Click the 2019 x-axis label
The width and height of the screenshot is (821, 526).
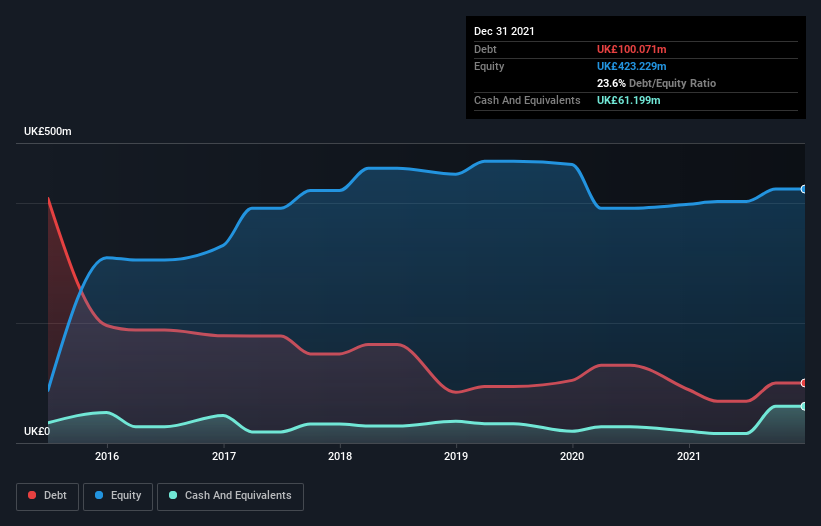(x=456, y=456)
